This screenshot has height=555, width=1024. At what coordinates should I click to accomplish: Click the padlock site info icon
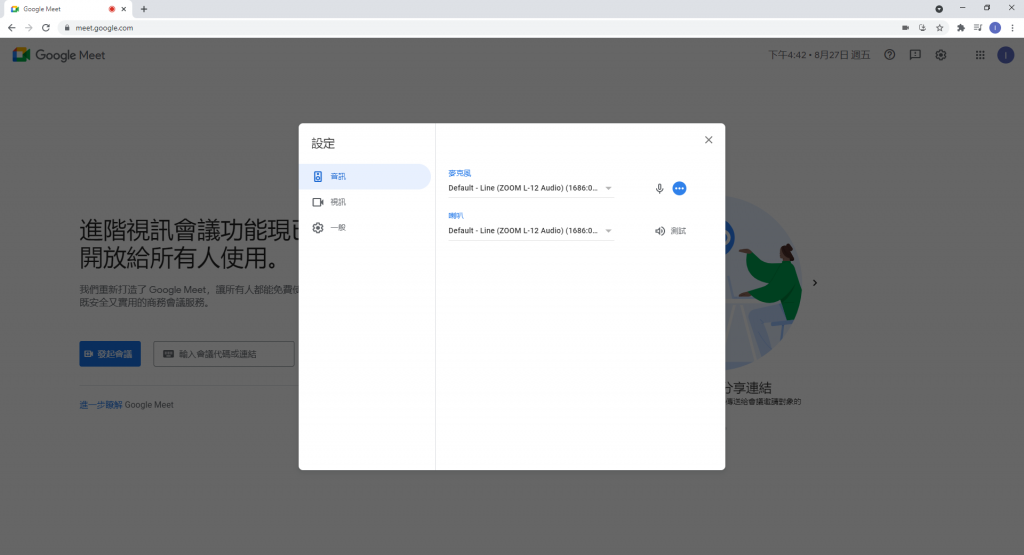click(x=67, y=28)
